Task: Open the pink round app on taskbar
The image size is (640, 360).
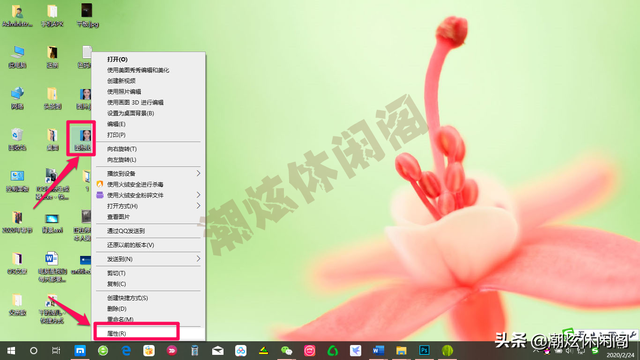Action: click(309, 351)
